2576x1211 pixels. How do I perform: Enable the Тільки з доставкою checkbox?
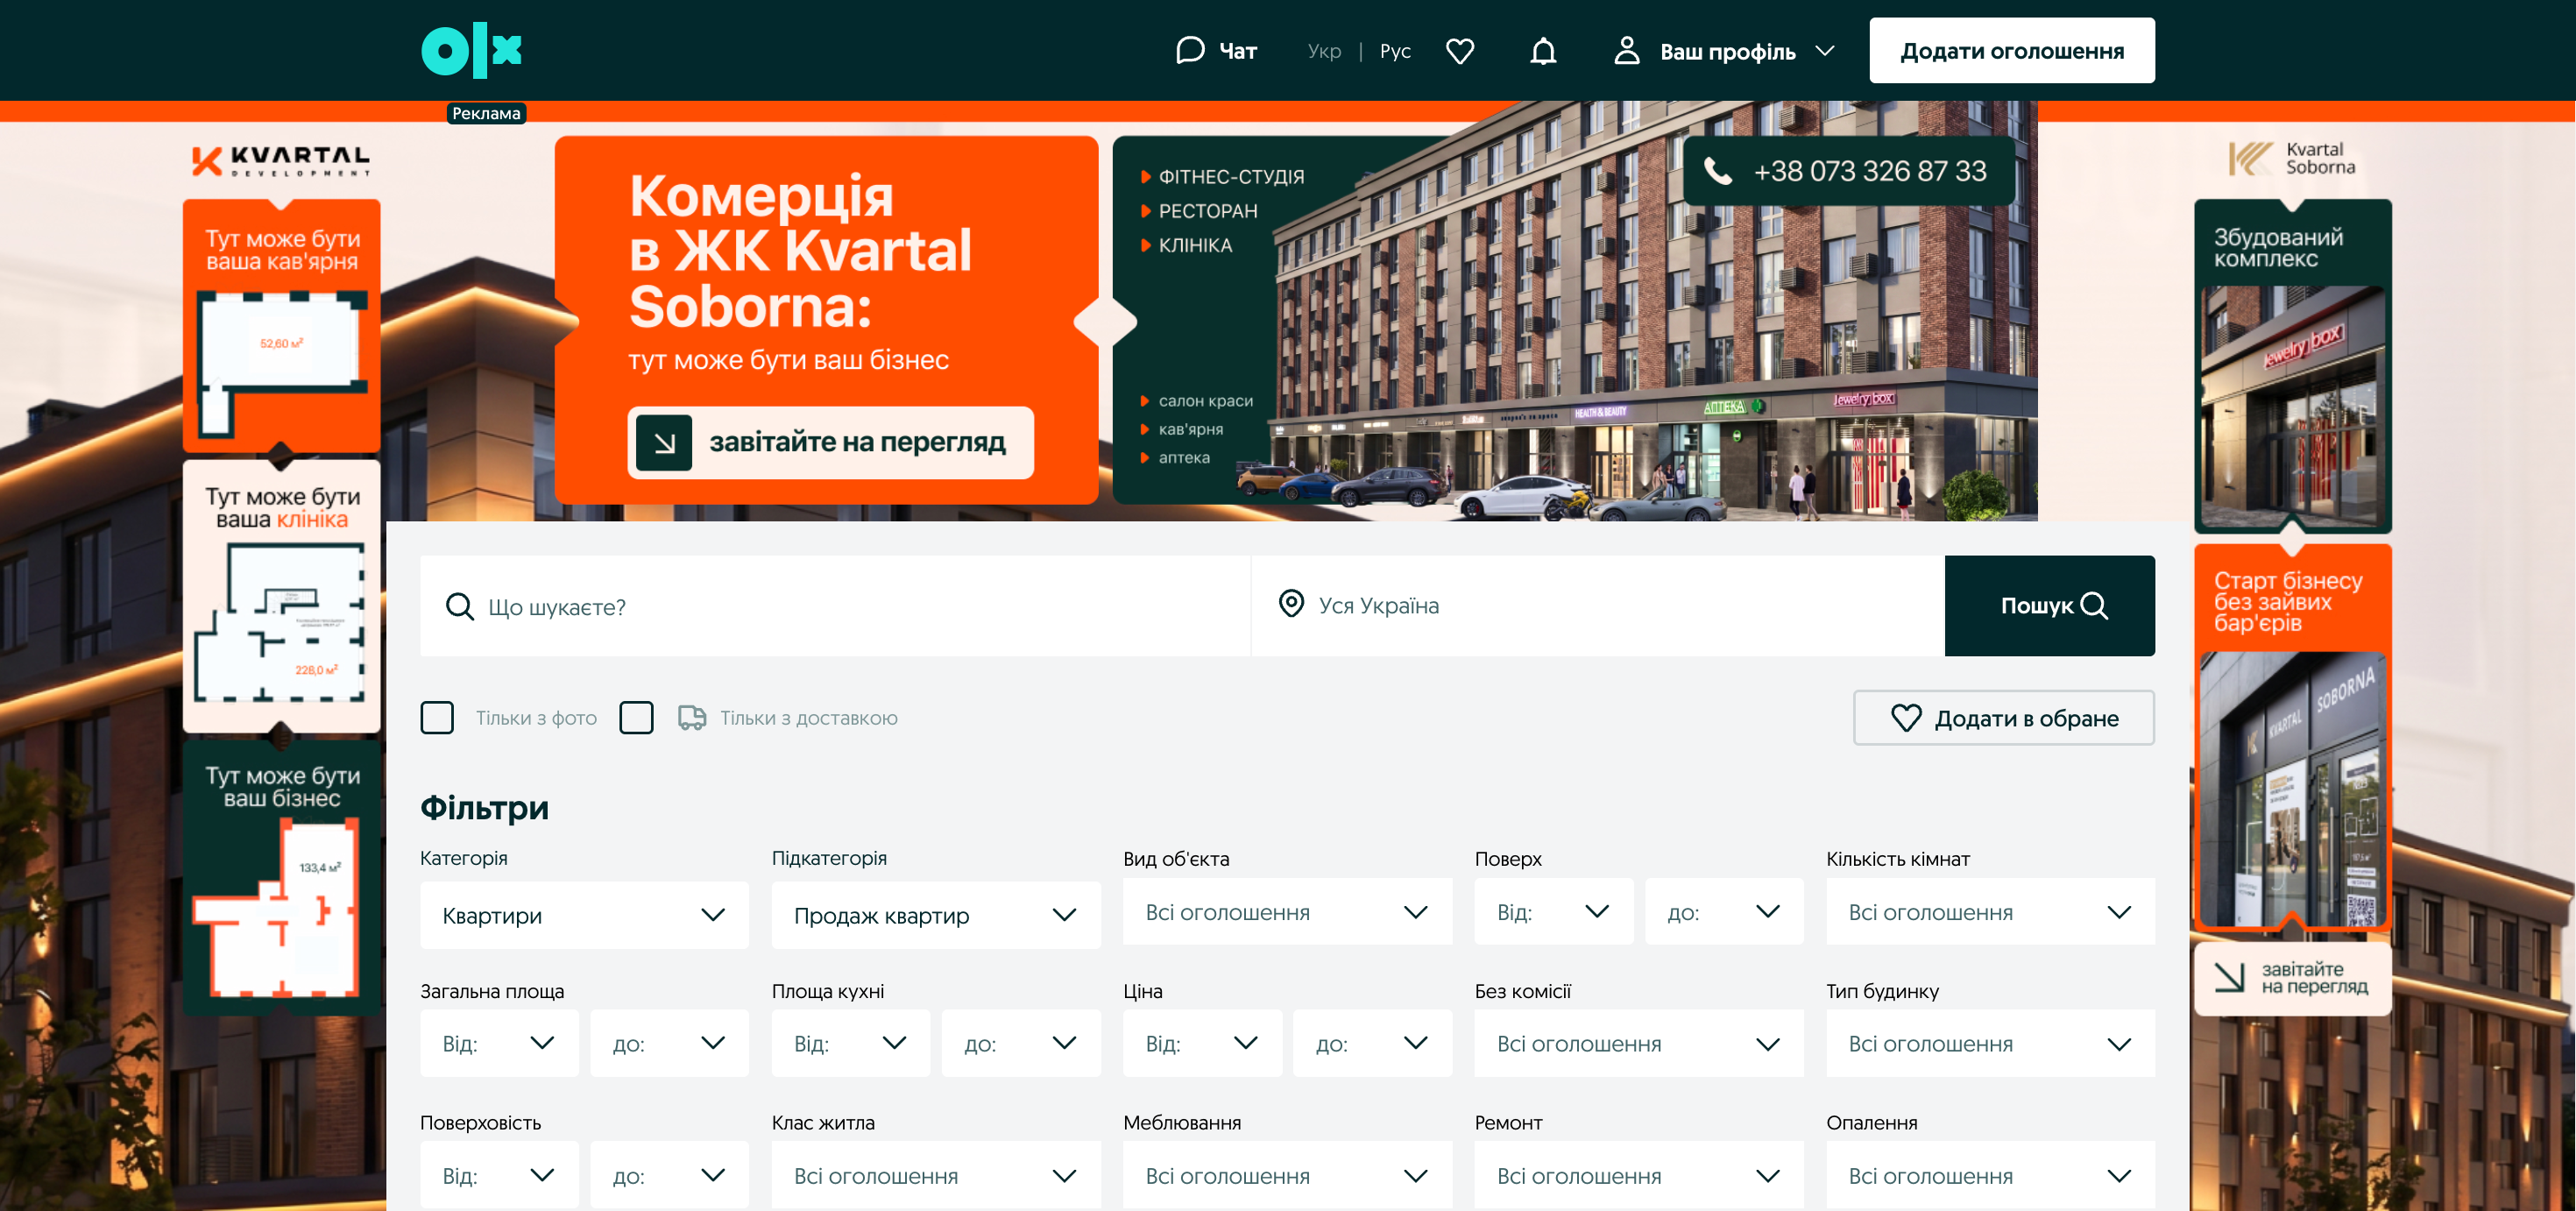click(x=636, y=717)
